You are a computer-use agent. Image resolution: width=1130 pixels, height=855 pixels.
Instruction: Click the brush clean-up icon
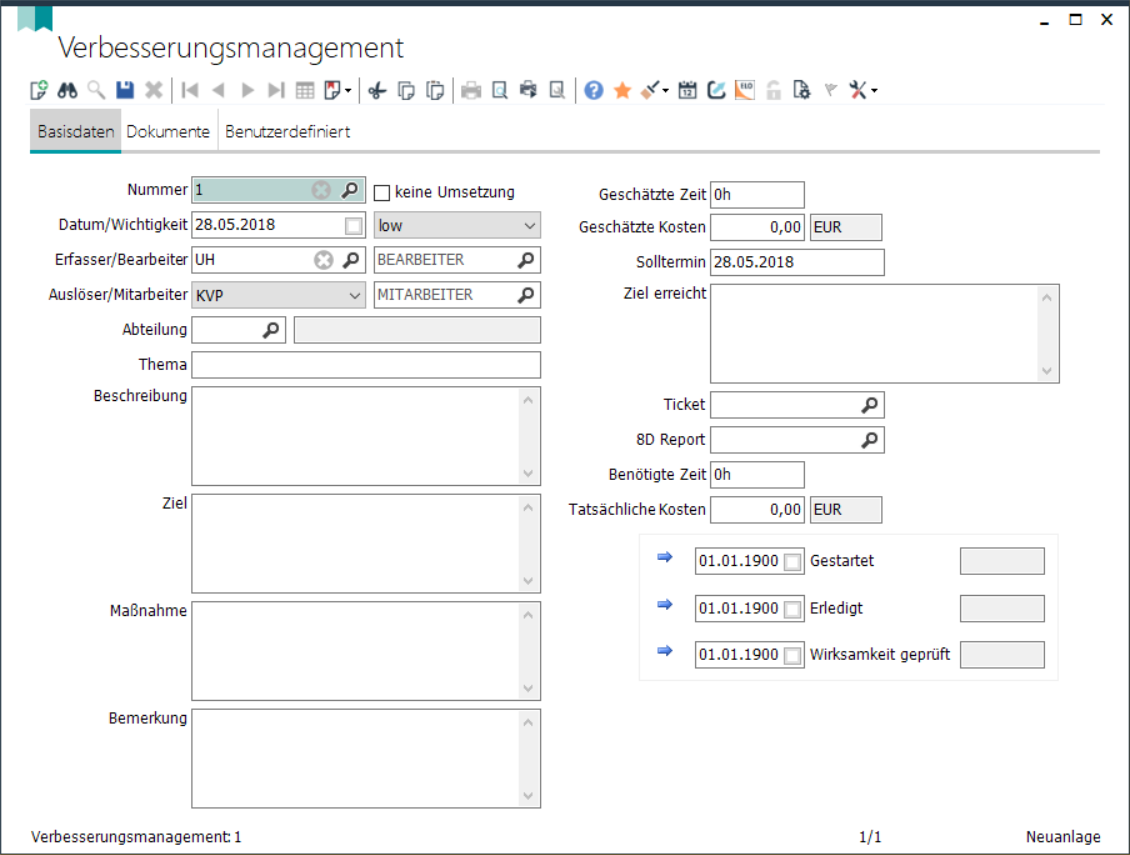[x=651, y=90]
